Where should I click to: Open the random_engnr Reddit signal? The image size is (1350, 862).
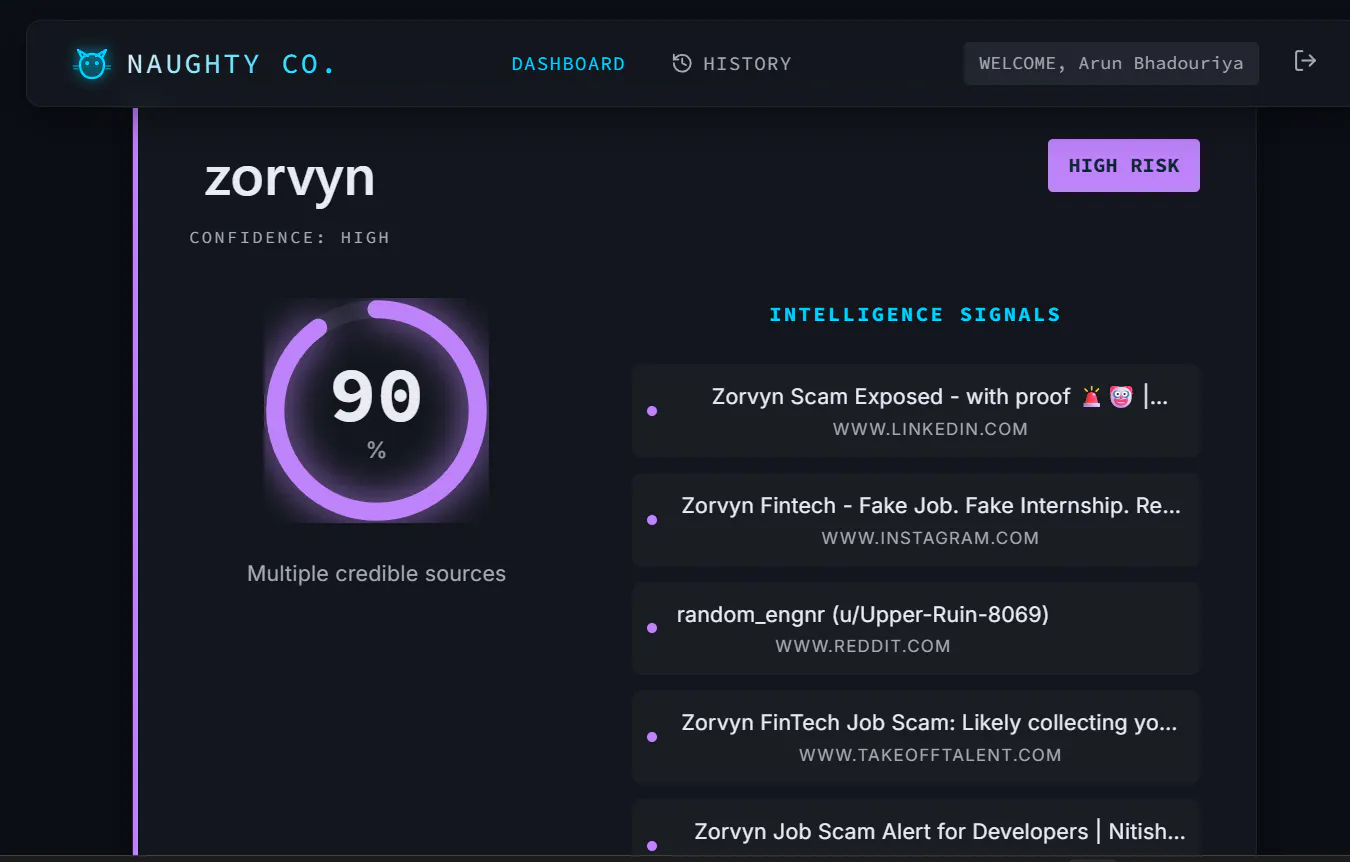pyautogui.click(x=916, y=628)
